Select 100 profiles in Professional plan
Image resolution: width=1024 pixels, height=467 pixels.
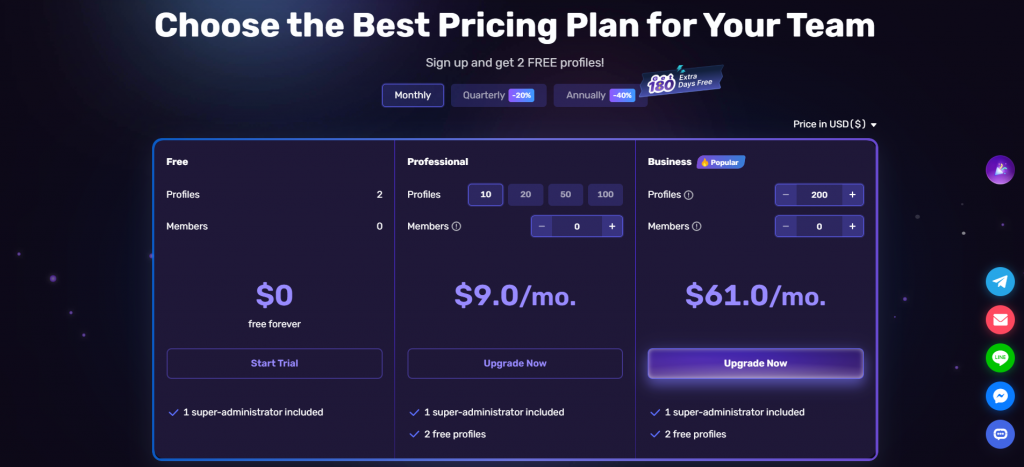coord(605,195)
